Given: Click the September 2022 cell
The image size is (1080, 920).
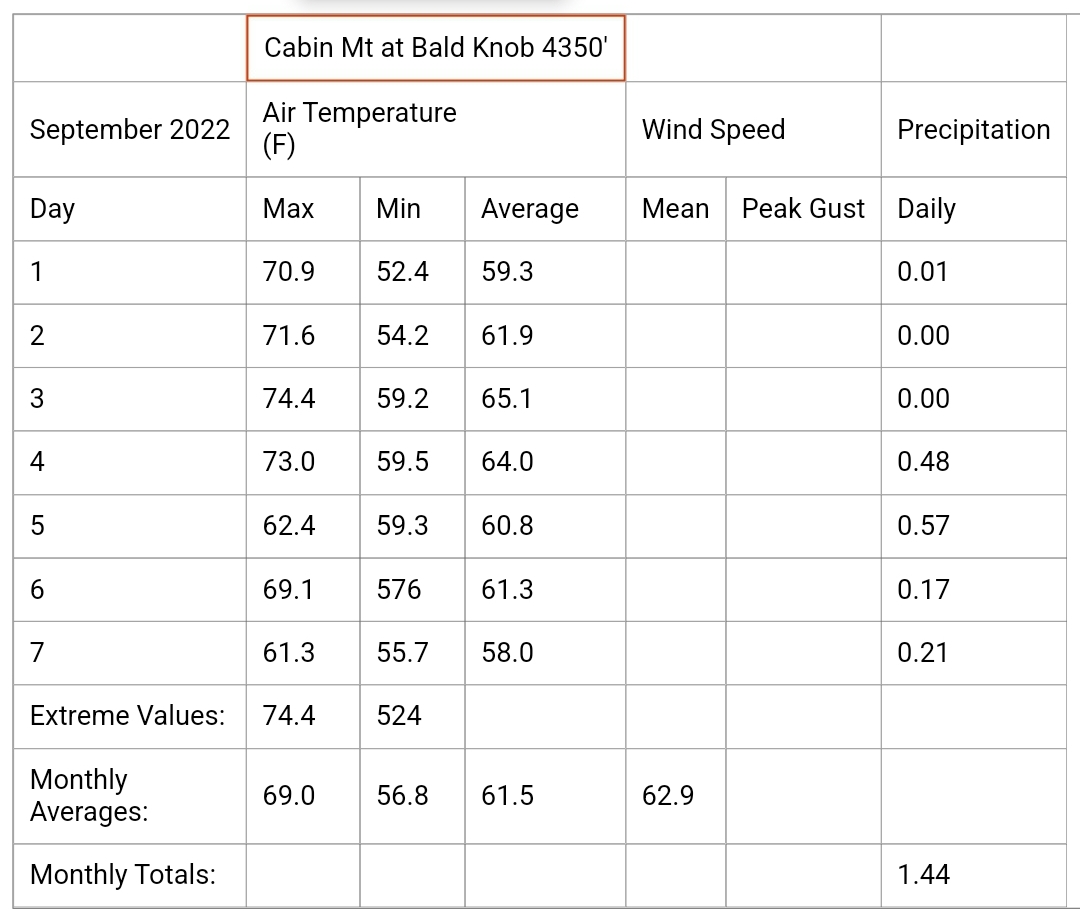Looking at the screenshot, I should pyautogui.click(x=129, y=129).
